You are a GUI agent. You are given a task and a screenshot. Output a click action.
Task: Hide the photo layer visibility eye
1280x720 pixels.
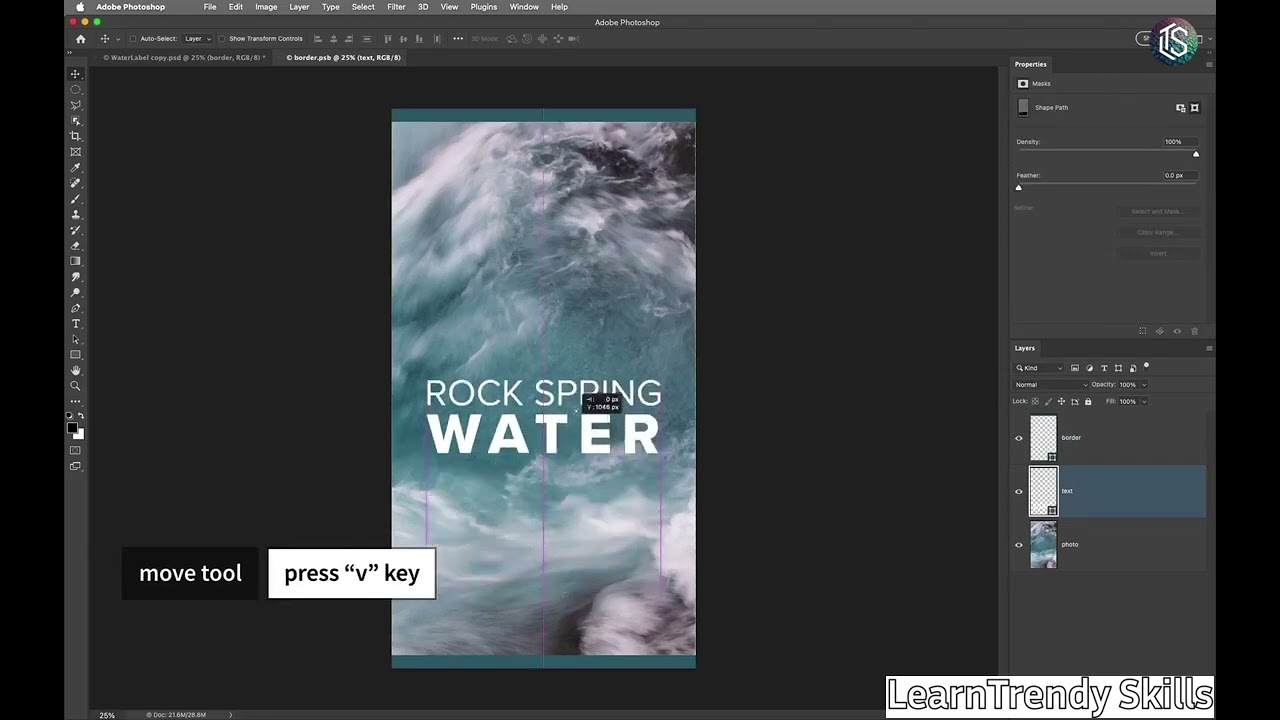[1019, 545]
